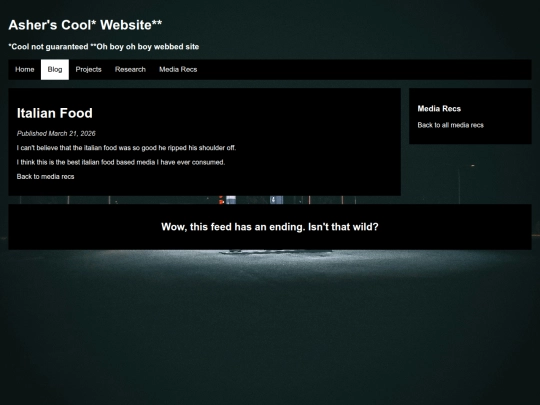Select the highlighted Blog tab
Screen dimensions: 540x405
point(55,70)
